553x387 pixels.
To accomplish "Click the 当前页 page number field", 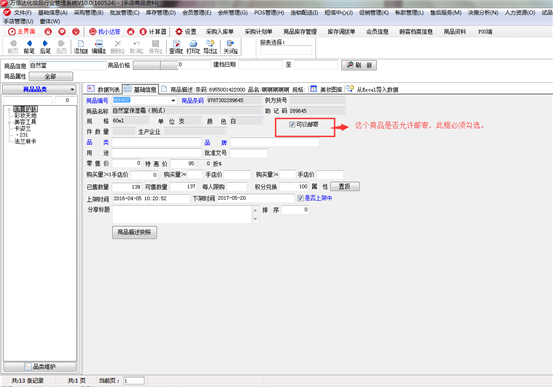I will click(134, 381).
